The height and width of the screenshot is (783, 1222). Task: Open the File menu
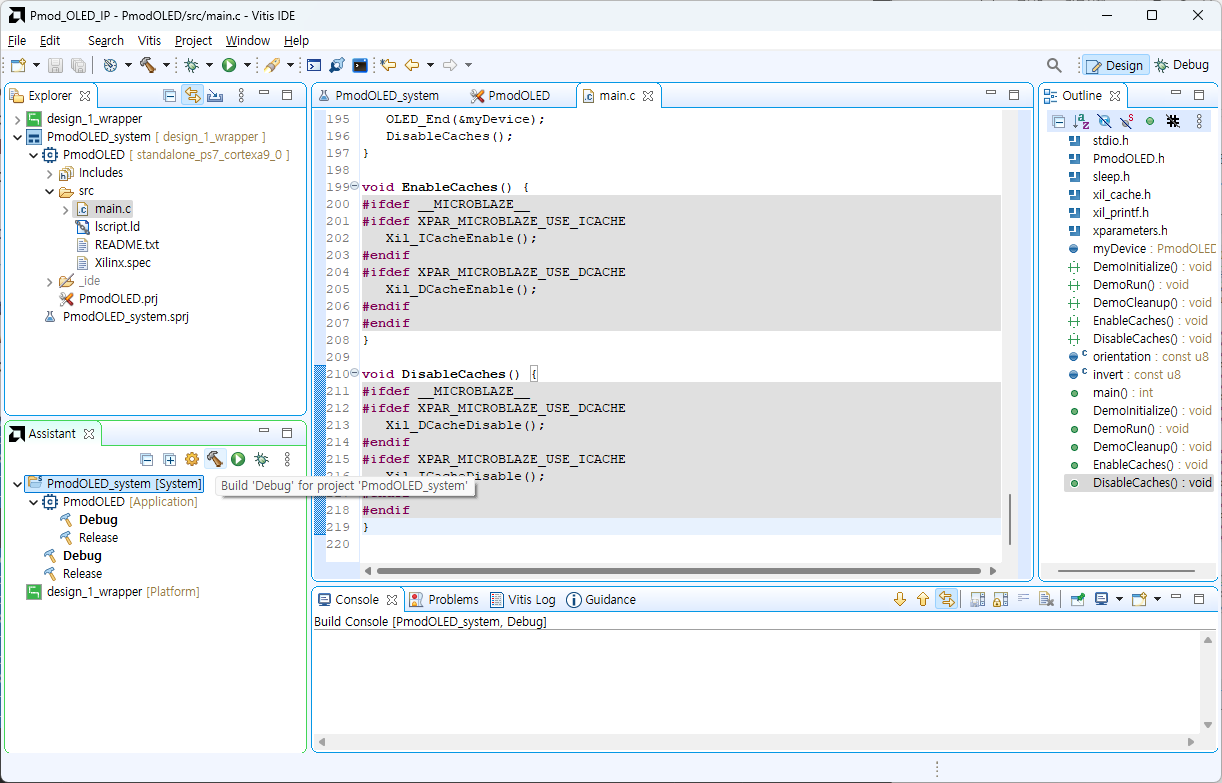point(17,41)
